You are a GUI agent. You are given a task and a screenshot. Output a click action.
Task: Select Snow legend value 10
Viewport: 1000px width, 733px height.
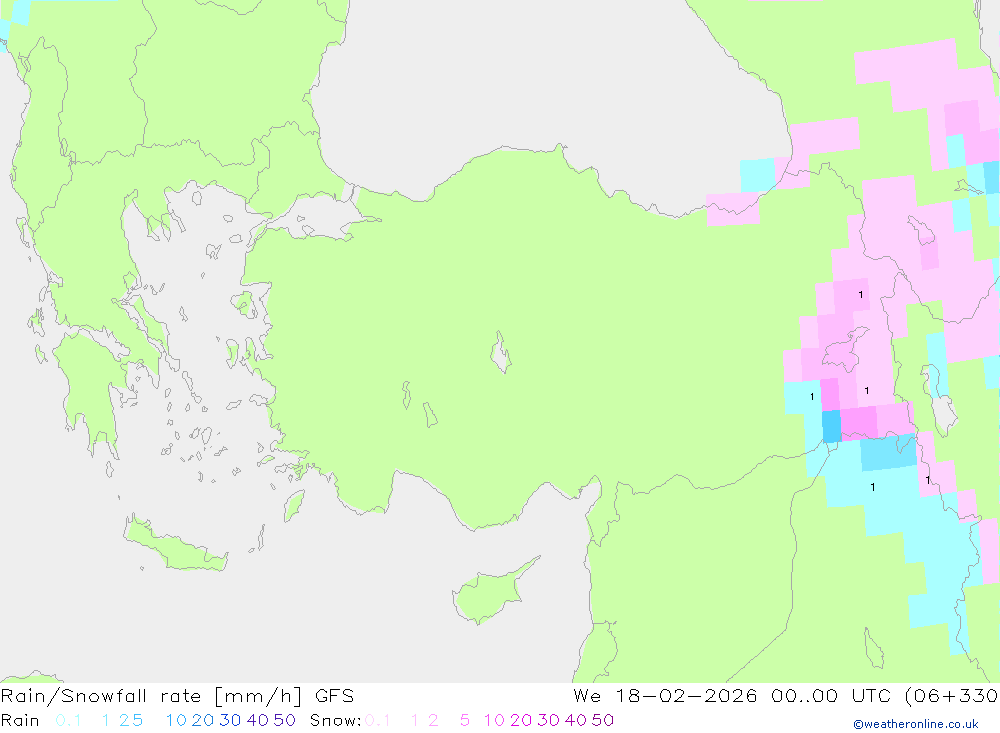tap(494, 720)
